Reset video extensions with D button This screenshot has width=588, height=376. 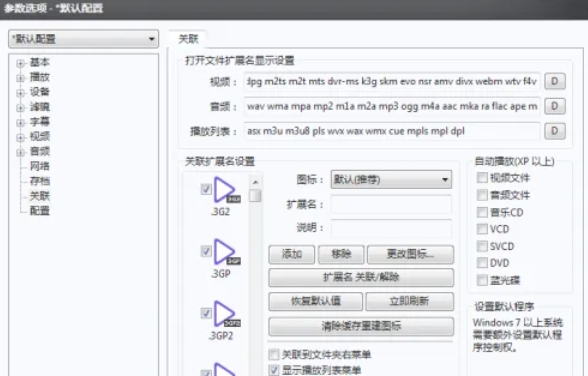coord(555,81)
